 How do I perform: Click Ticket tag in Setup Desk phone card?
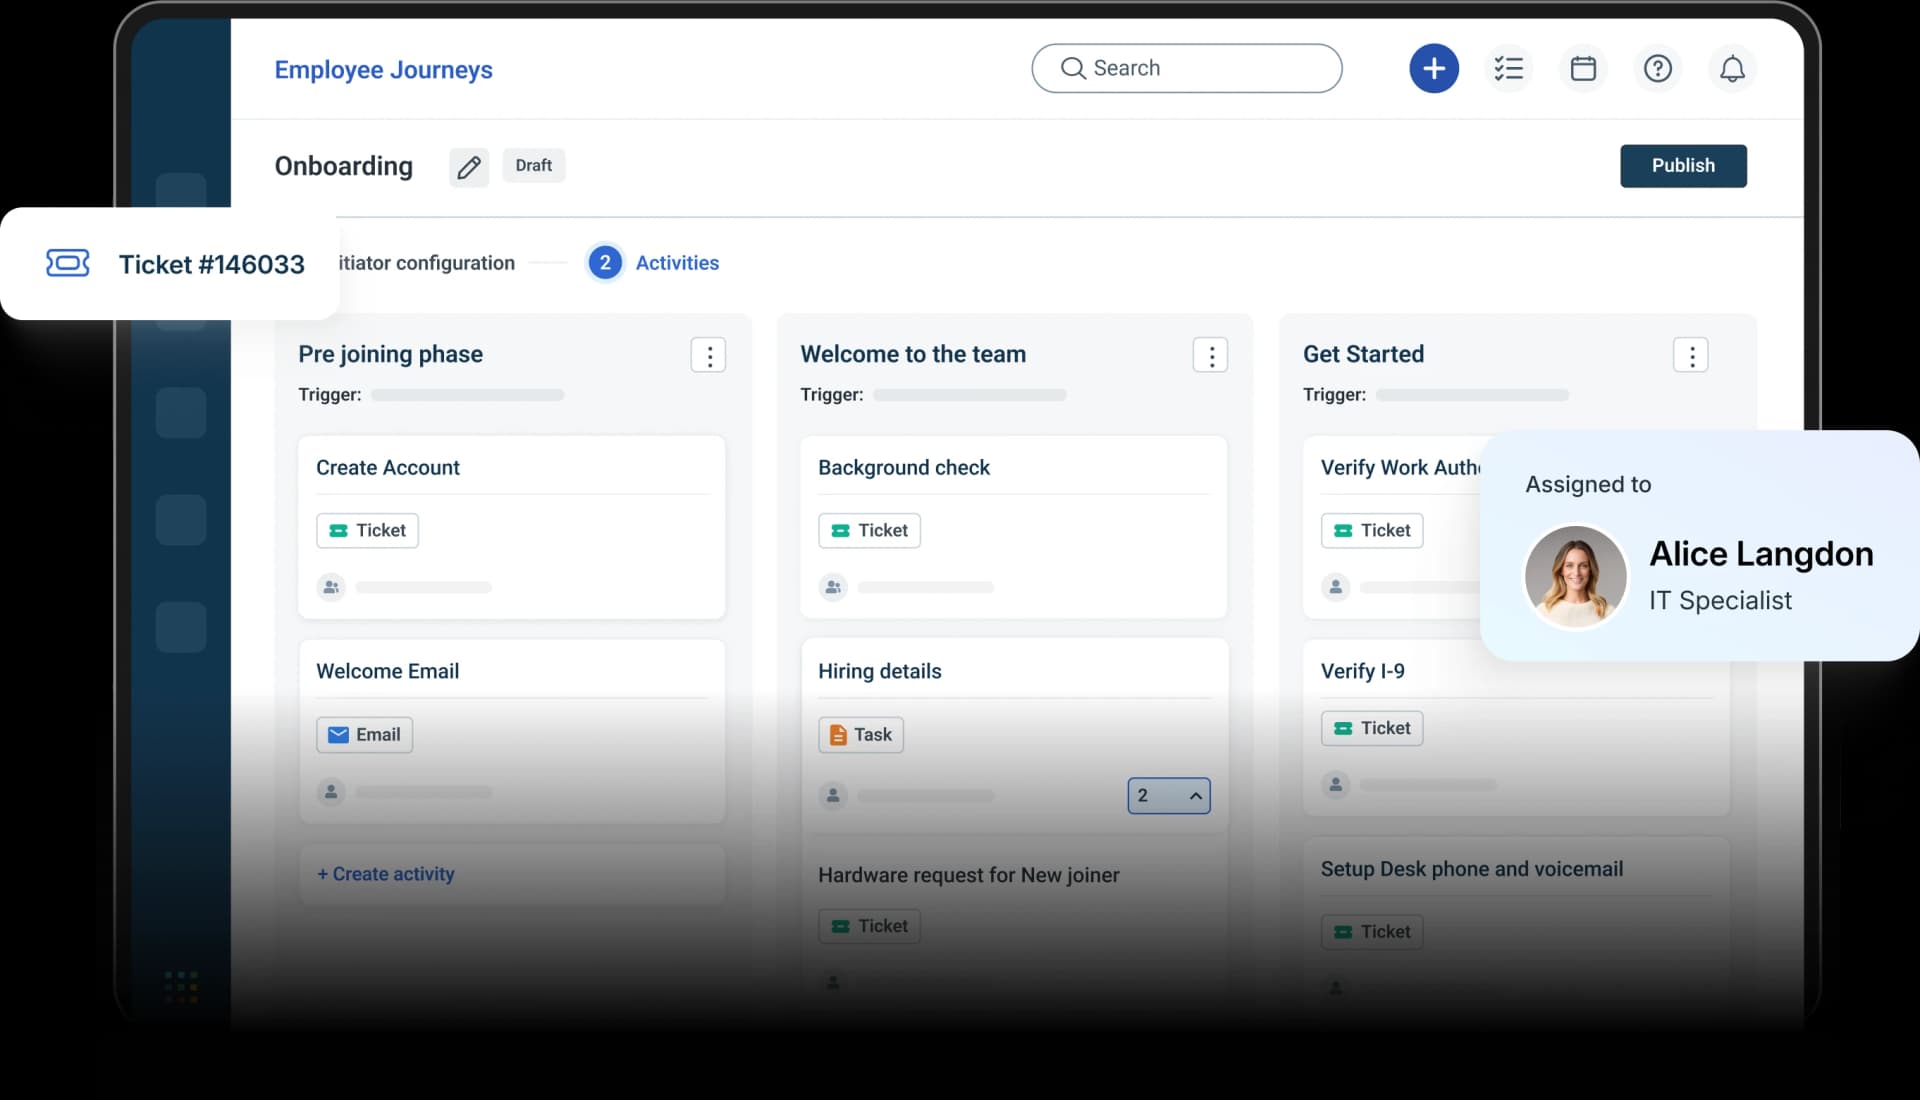[x=1372, y=932]
